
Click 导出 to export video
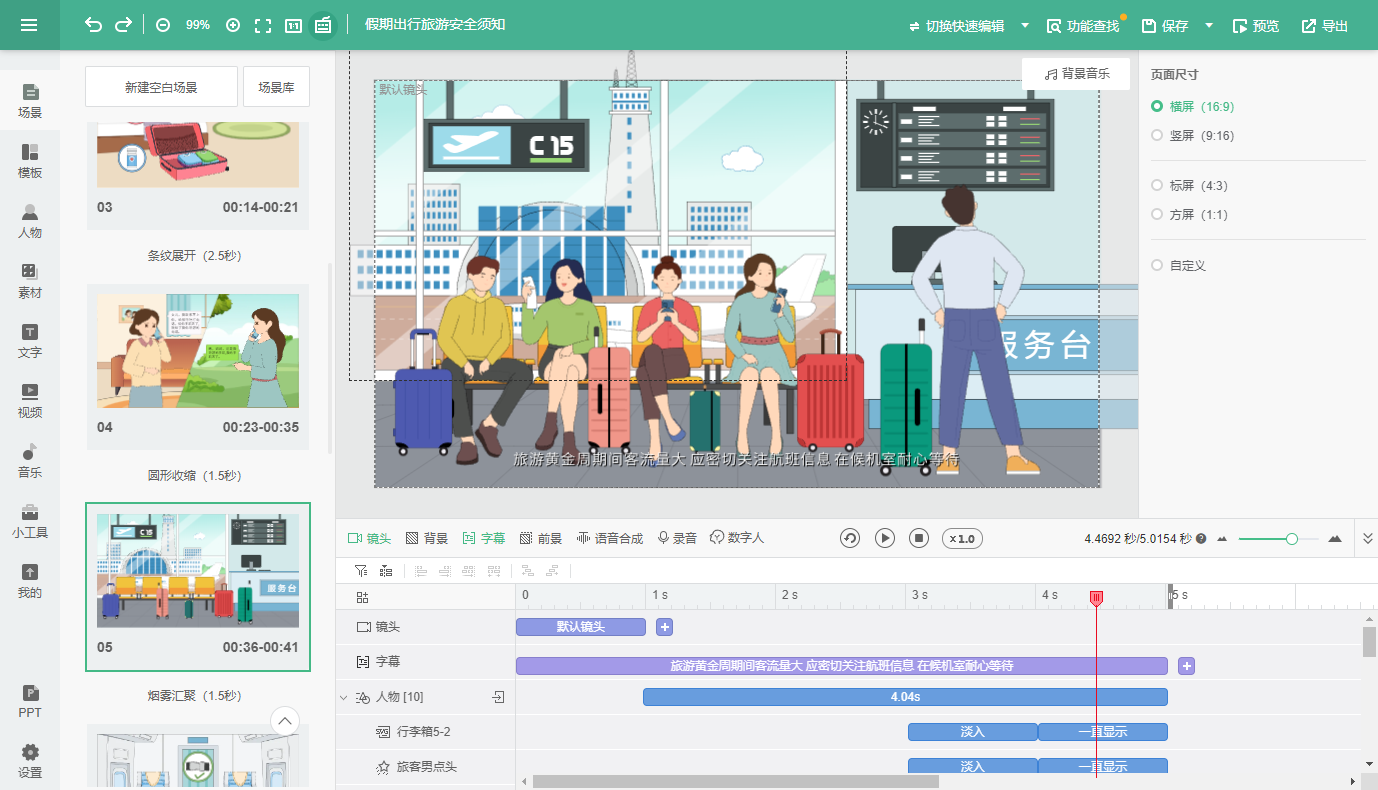tap(1325, 26)
